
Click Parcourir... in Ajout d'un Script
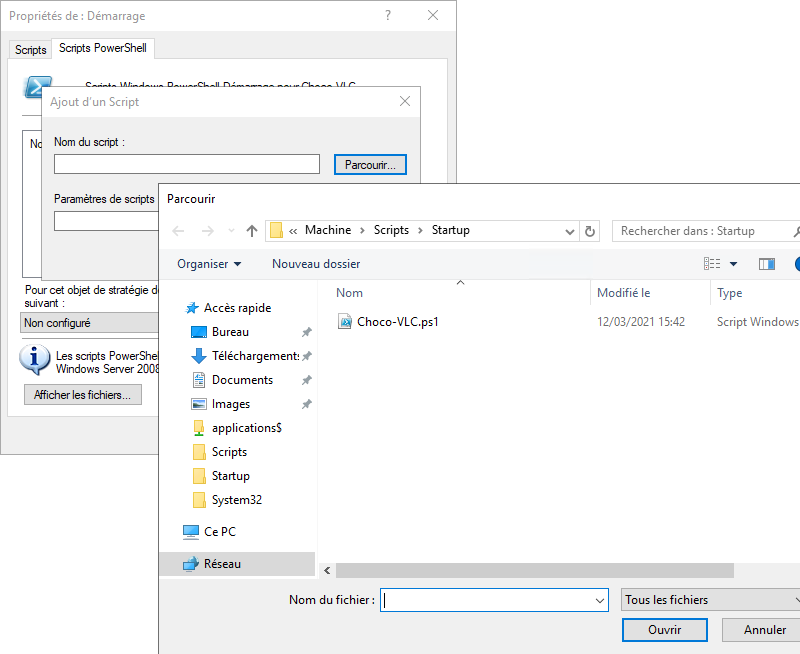tap(370, 165)
